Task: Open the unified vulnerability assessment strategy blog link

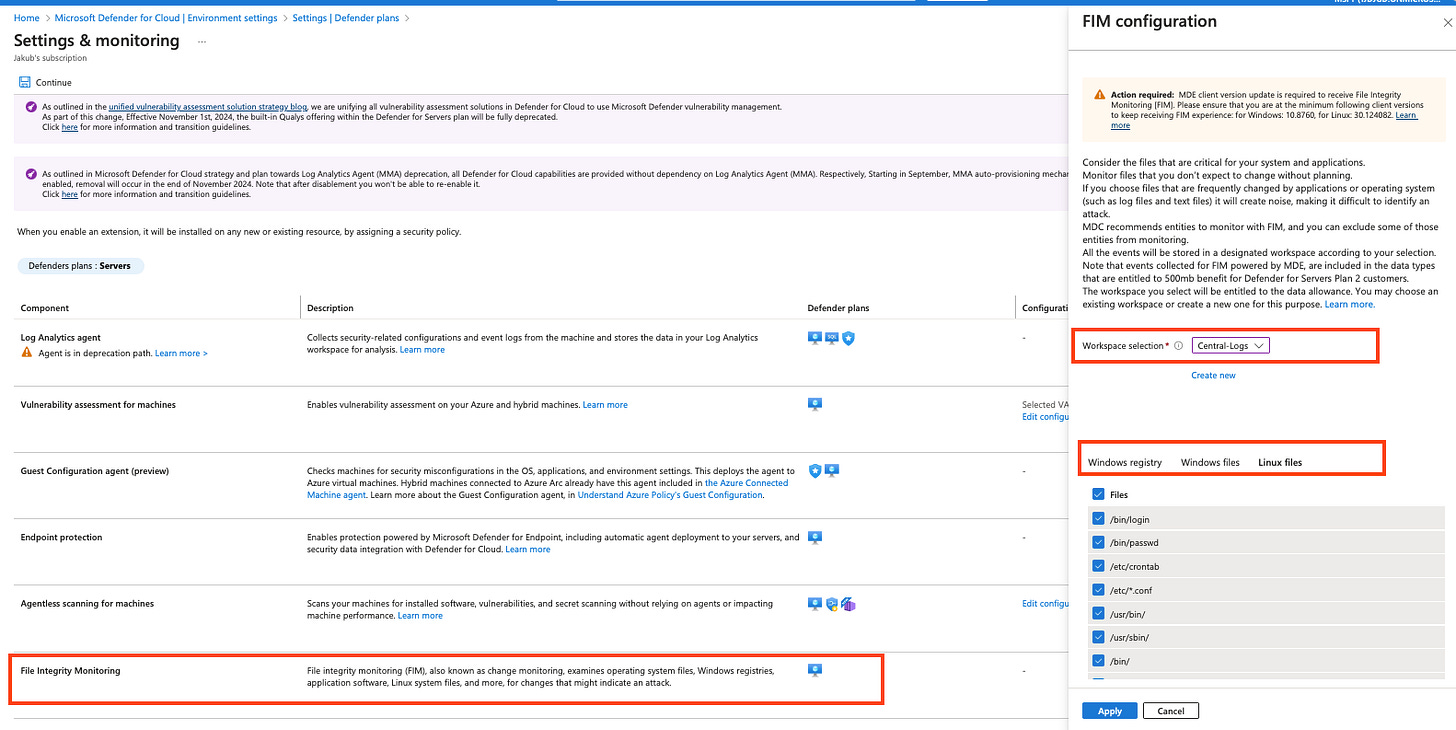Action: [207, 106]
